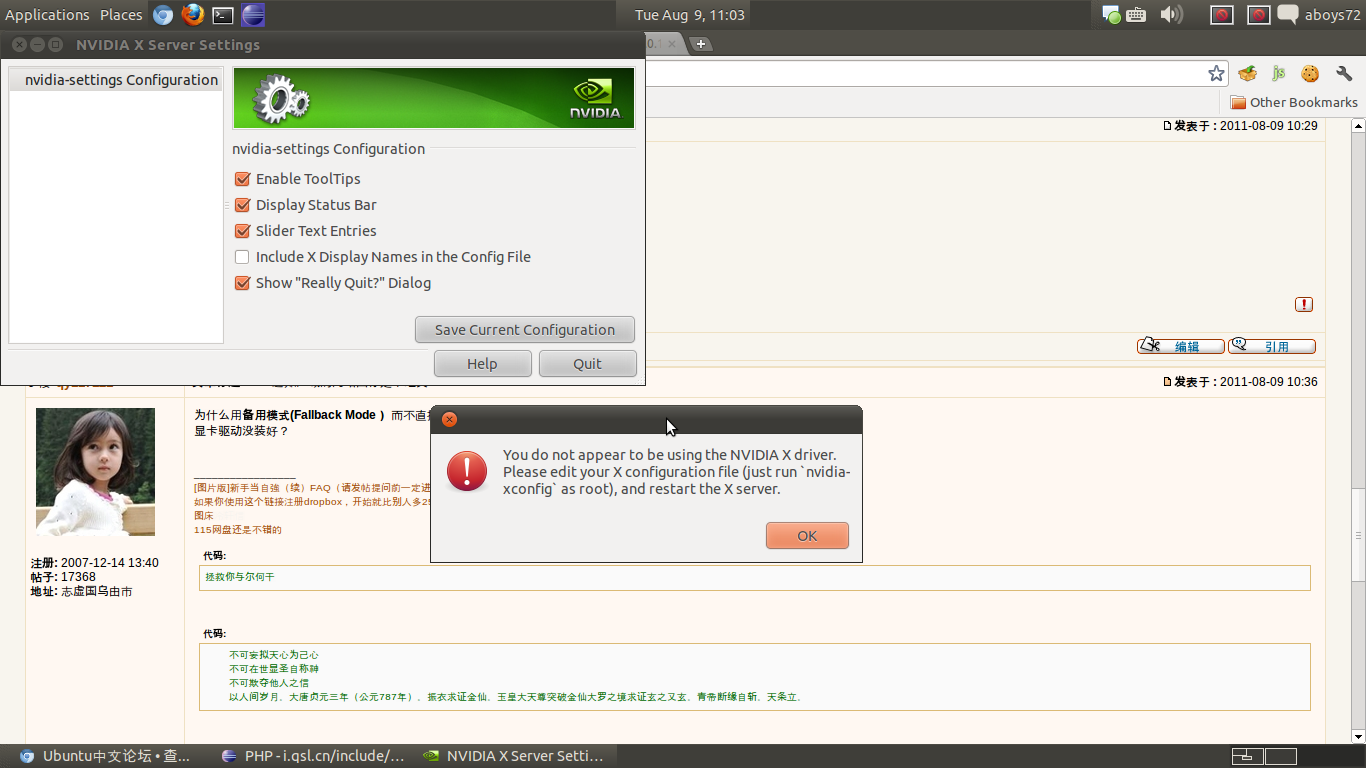This screenshot has width=1366, height=768.
Task: Close the partially hidden browser tab
Action: pyautogui.click(x=672, y=44)
